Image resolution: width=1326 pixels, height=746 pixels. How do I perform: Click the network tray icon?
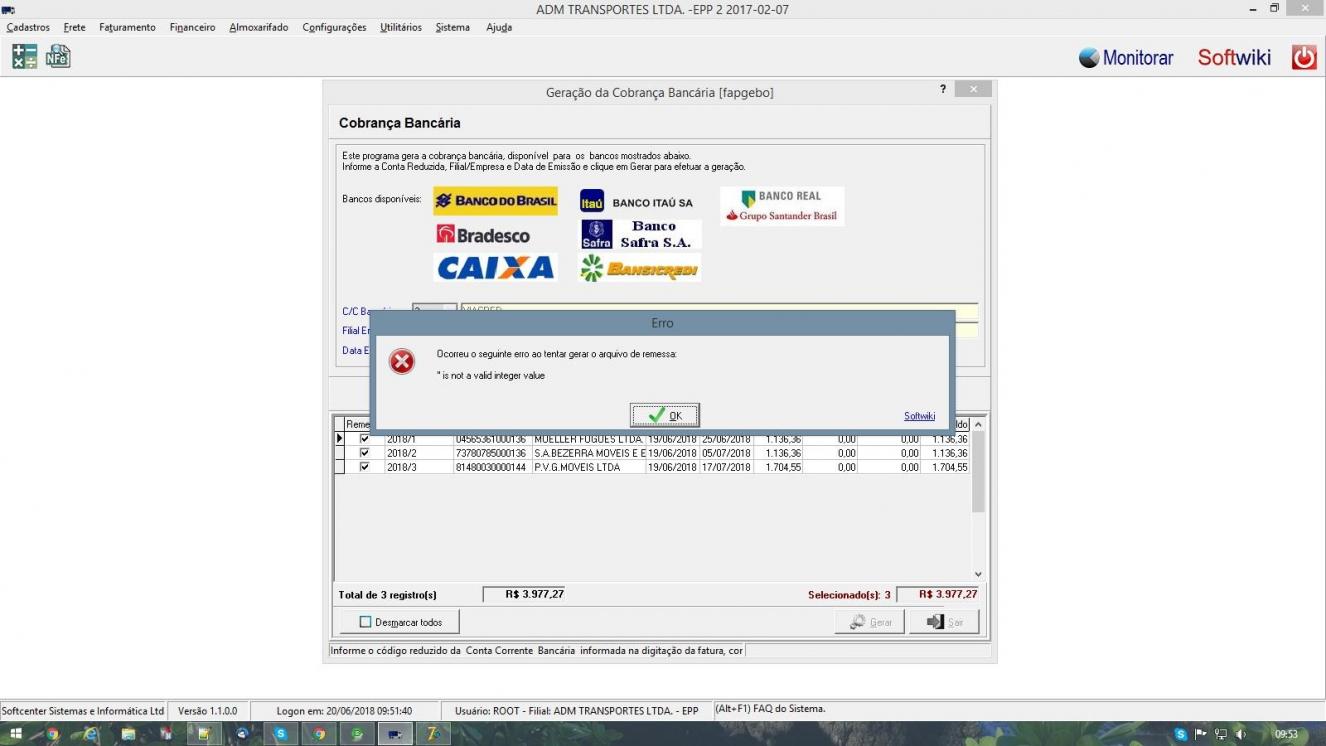tap(1221, 735)
